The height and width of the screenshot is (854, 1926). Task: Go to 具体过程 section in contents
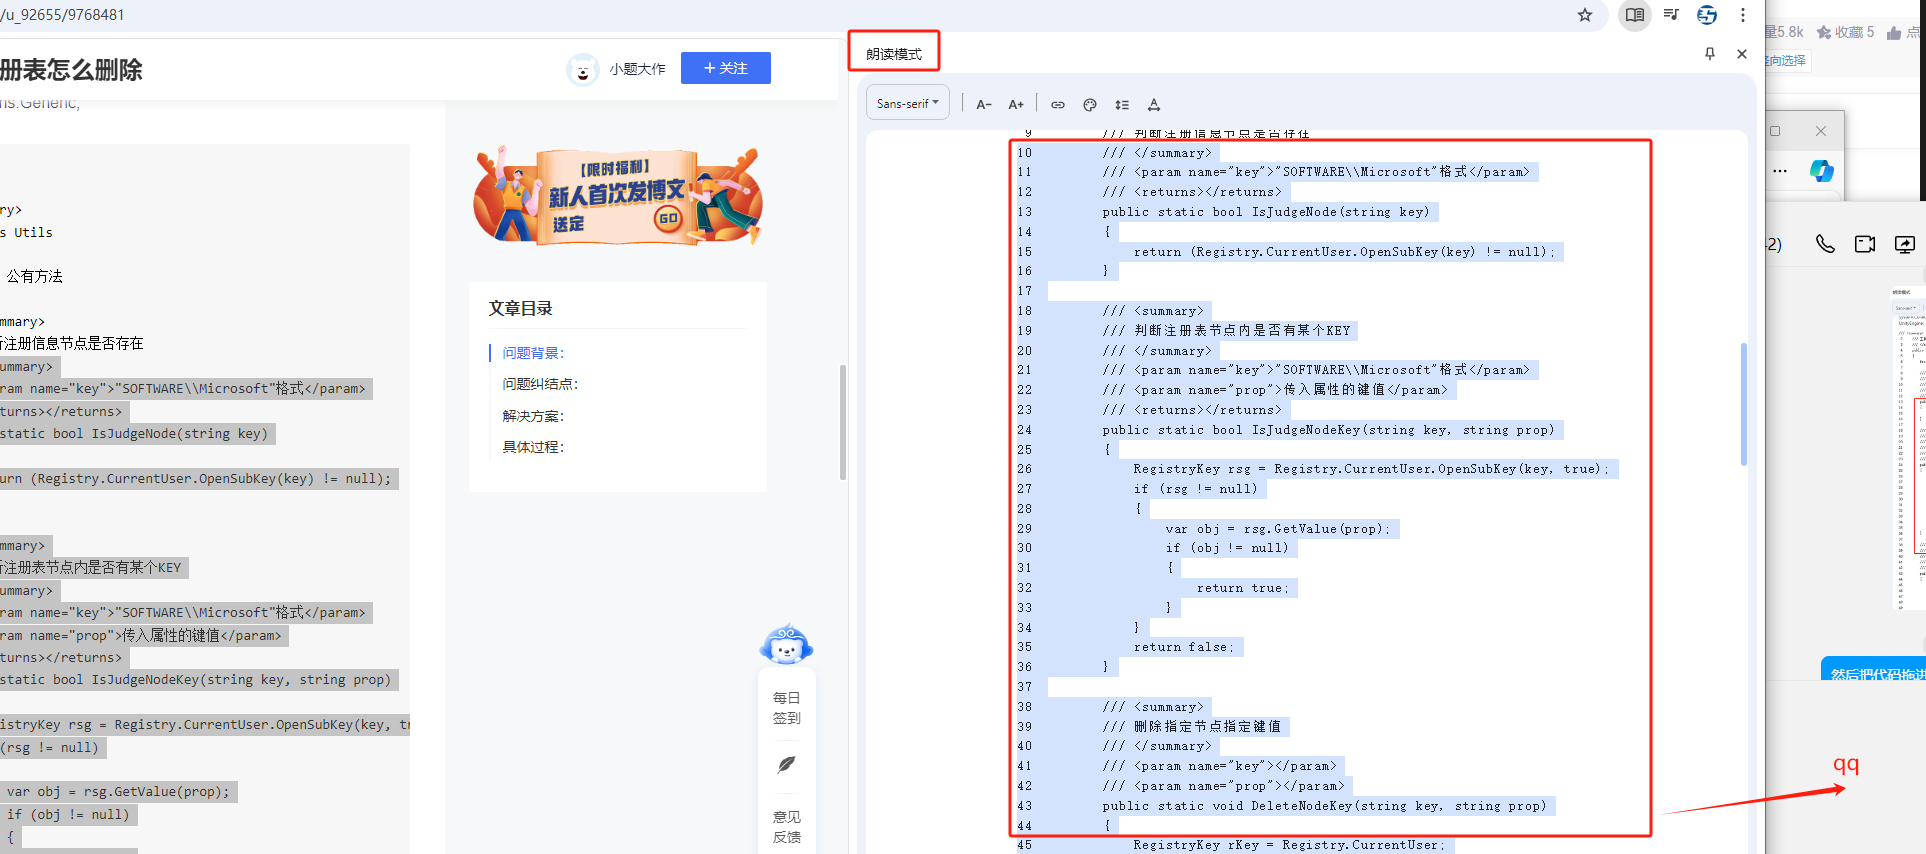533,447
